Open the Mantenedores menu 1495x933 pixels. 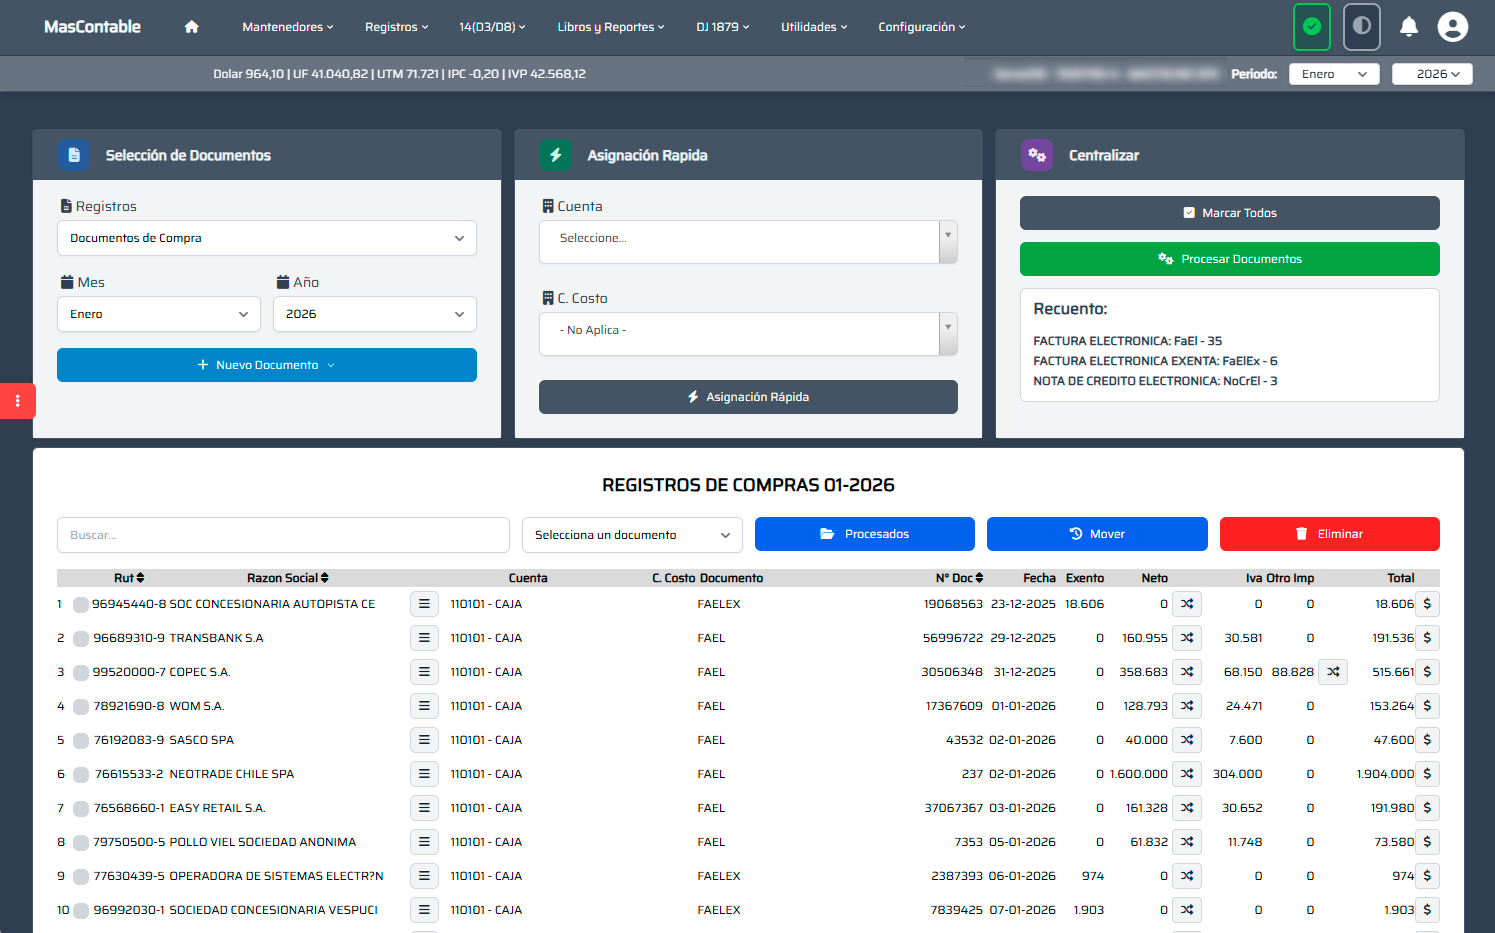tap(288, 27)
